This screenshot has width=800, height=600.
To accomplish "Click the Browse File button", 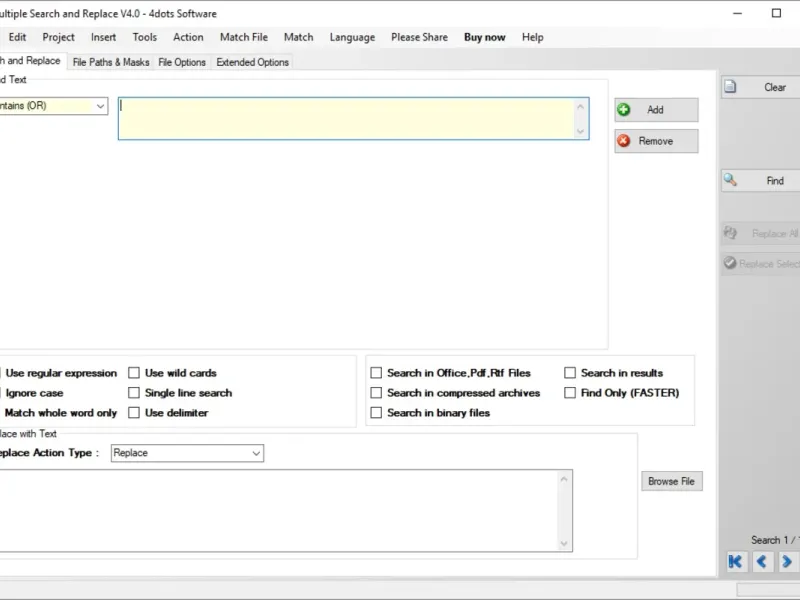I will point(671,481).
